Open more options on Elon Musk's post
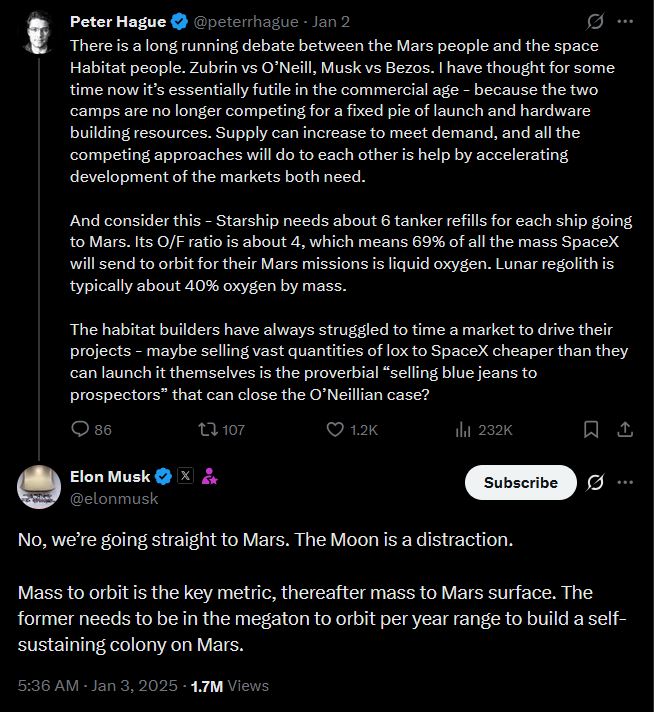This screenshot has width=654, height=712. (626, 482)
